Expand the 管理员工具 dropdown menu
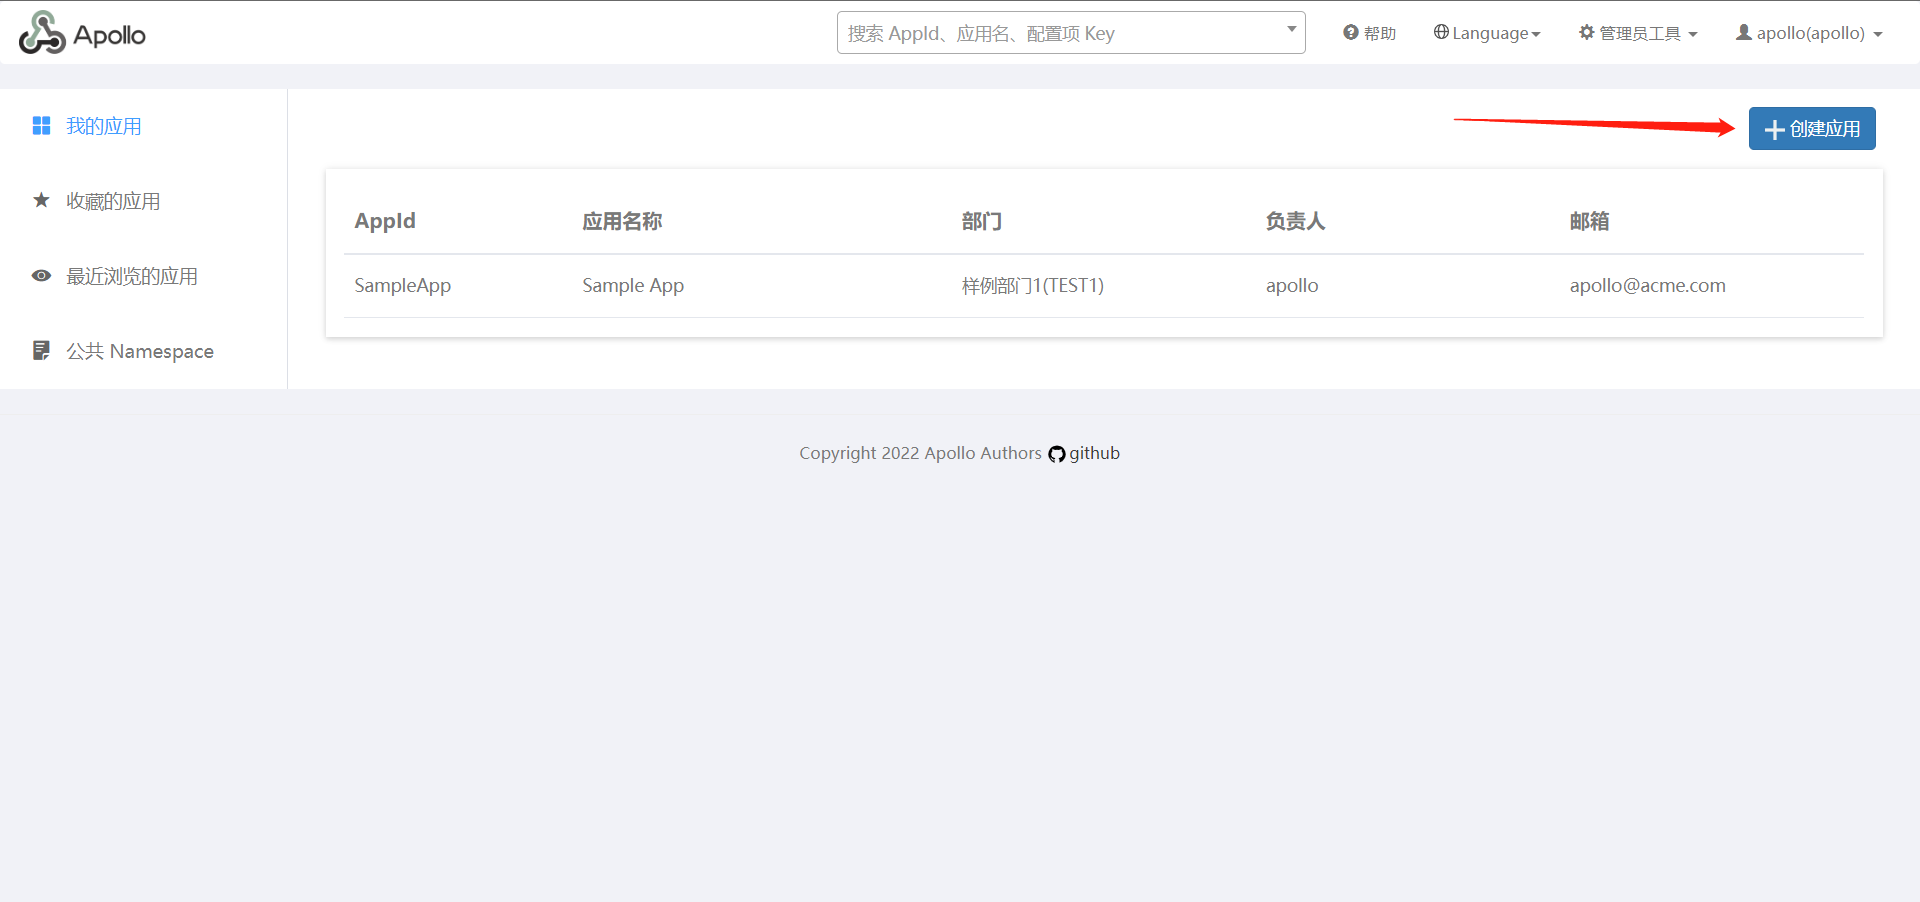1920x902 pixels. tap(1637, 32)
